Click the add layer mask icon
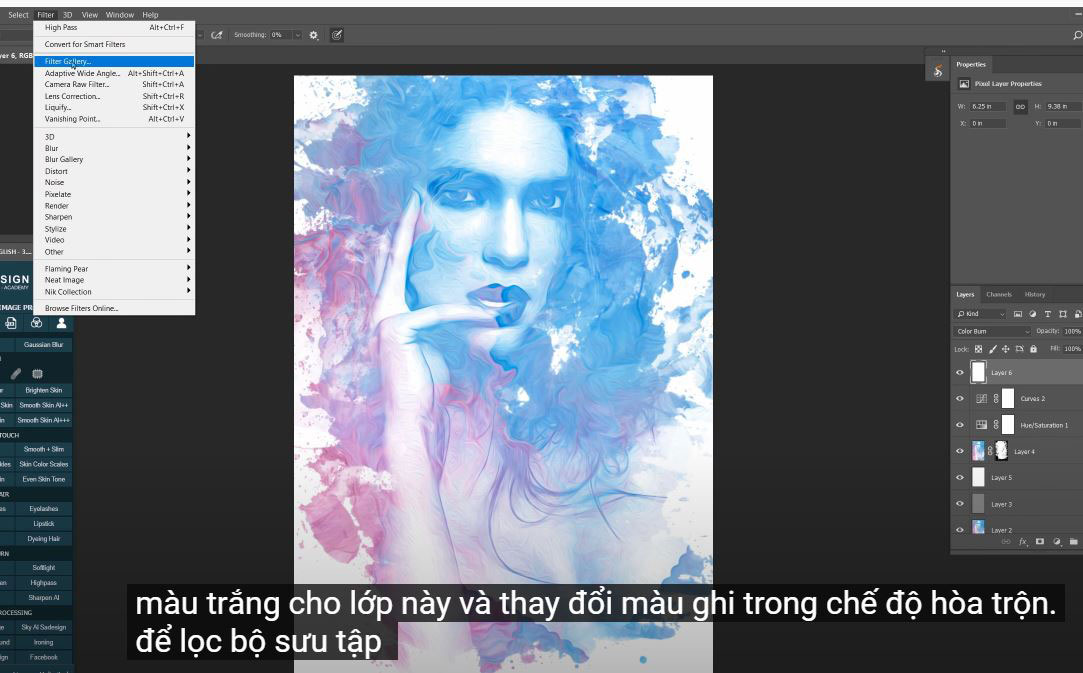The width and height of the screenshot is (1083, 673). point(1040,541)
